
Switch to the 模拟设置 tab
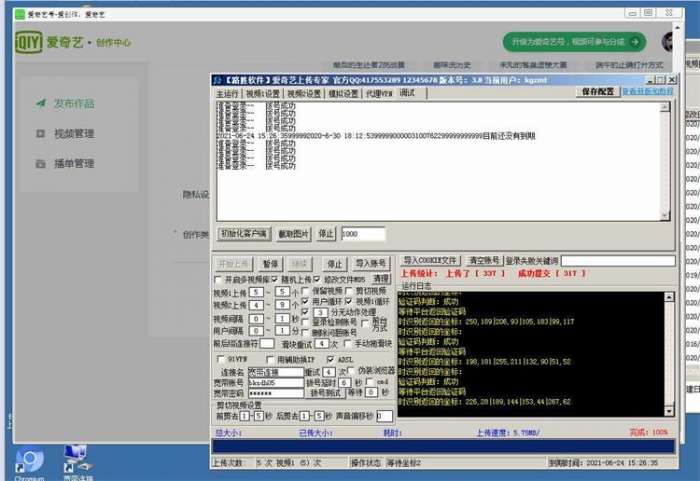tap(343, 94)
